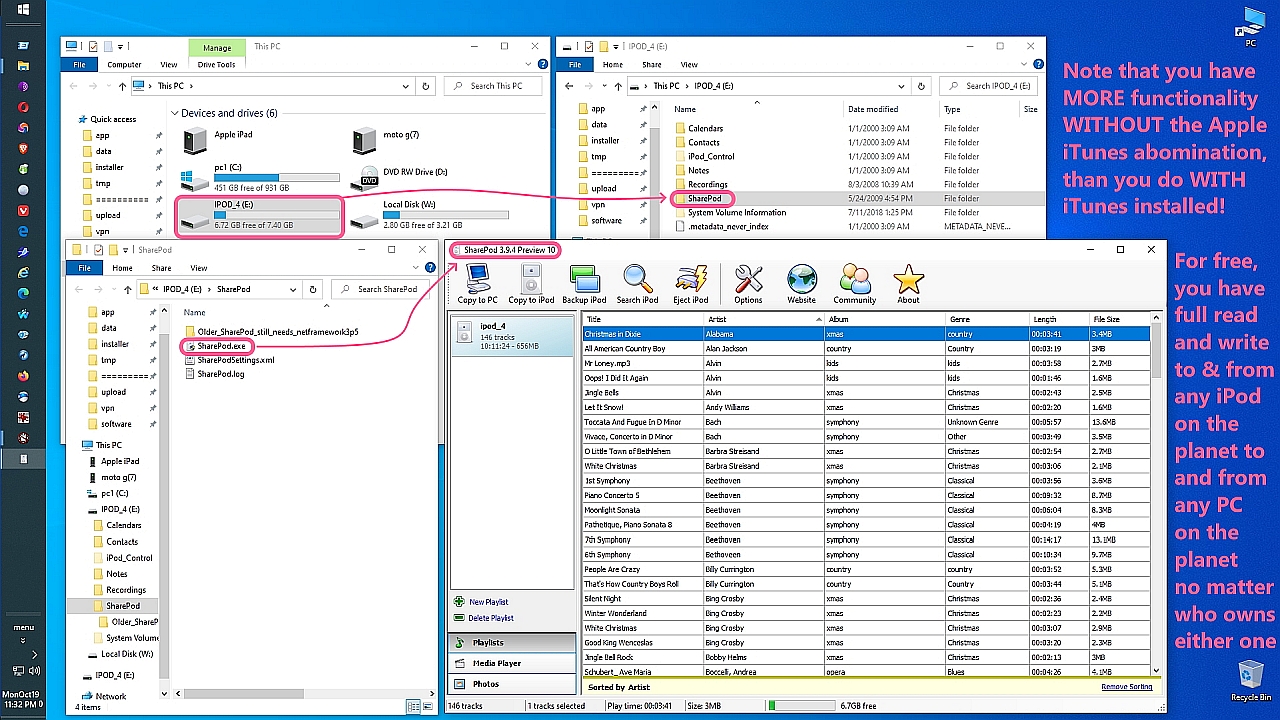
Task: Open File menu in IPOD_4 (E:) window
Action: 575,64
